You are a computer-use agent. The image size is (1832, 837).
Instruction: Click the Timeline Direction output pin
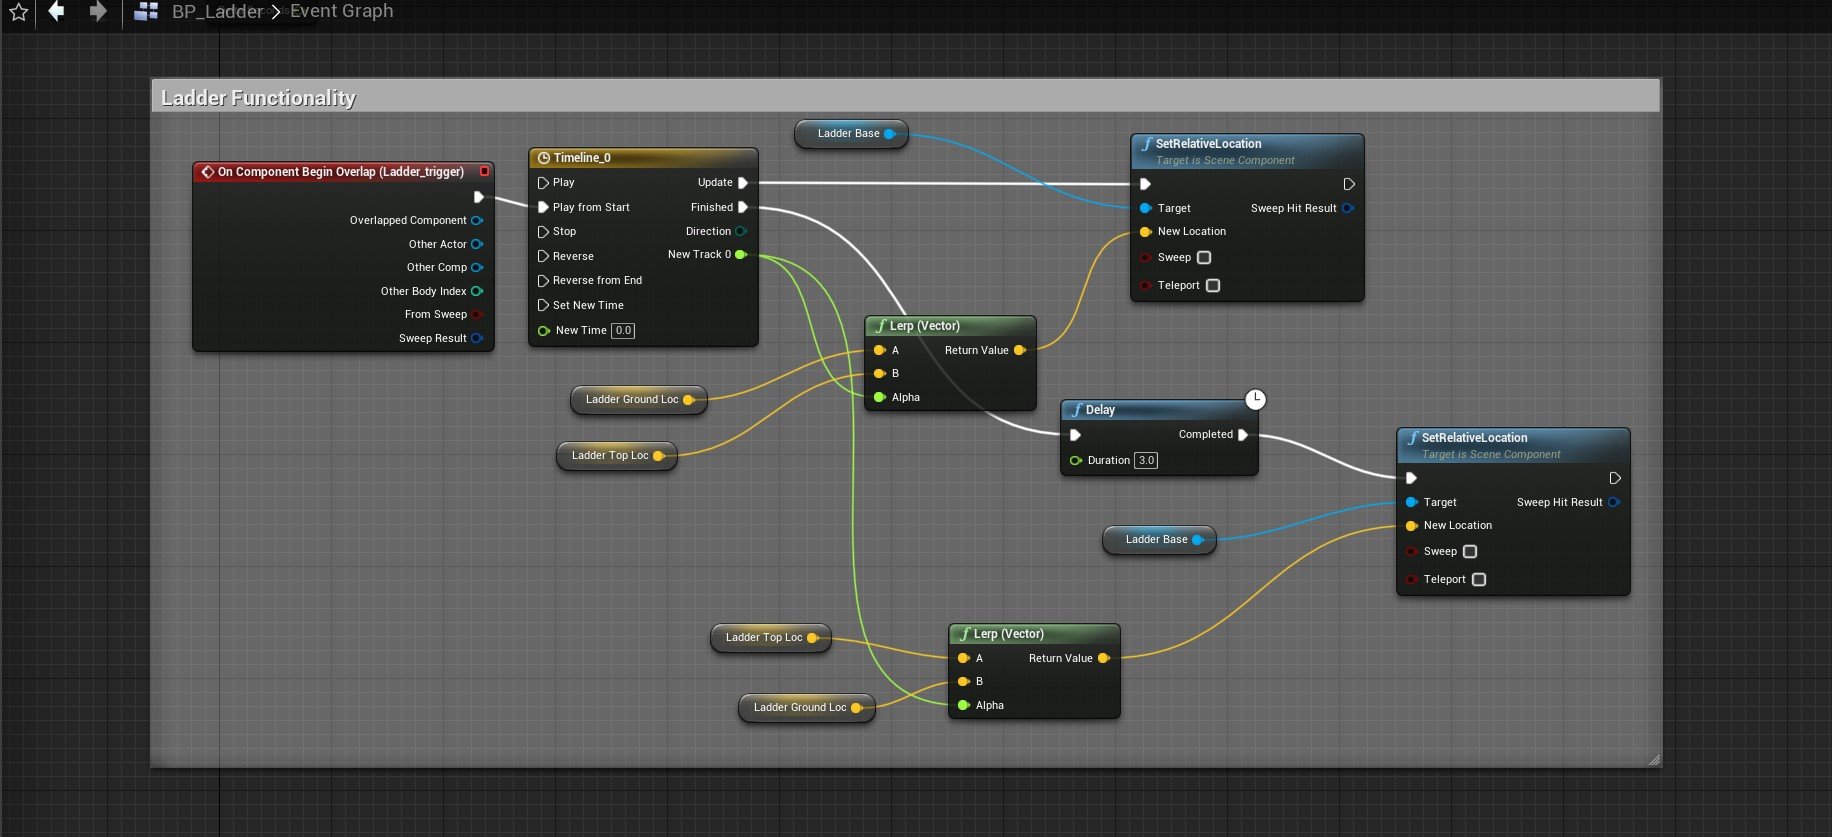[741, 231]
